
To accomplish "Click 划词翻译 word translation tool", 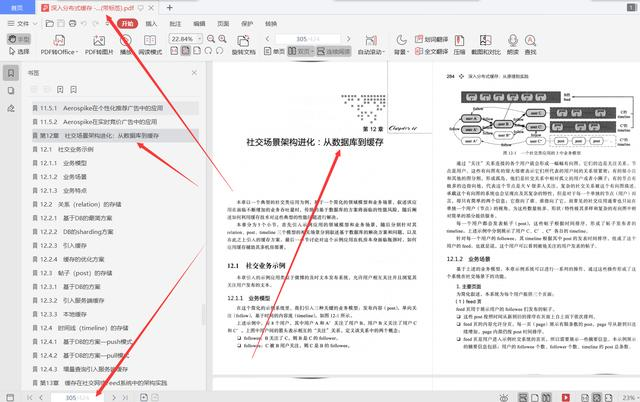I will tap(431, 39).
